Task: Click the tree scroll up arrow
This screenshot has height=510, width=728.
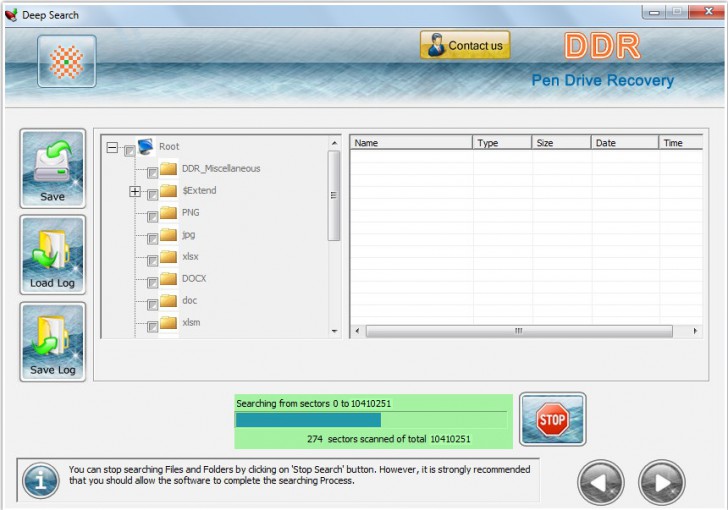Action: (x=334, y=143)
